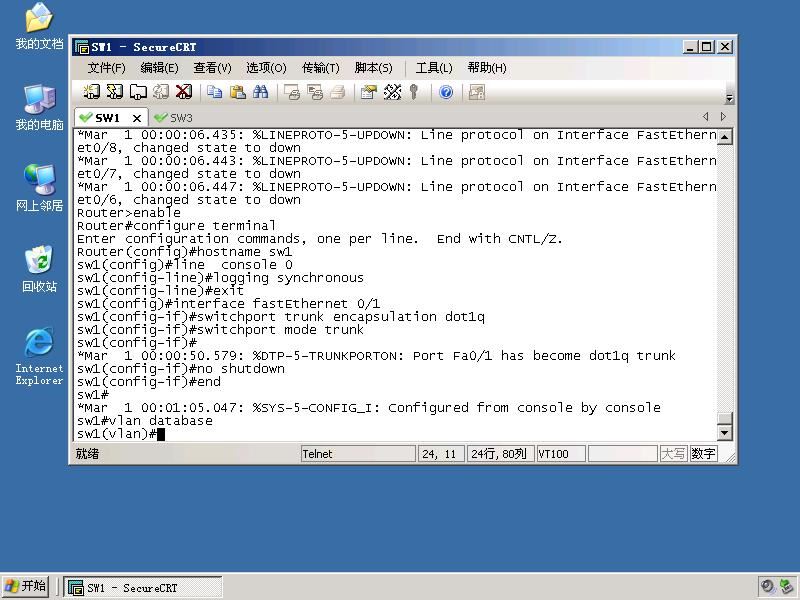
Task: Click the Quick Connect lightning icon
Action: point(114,92)
